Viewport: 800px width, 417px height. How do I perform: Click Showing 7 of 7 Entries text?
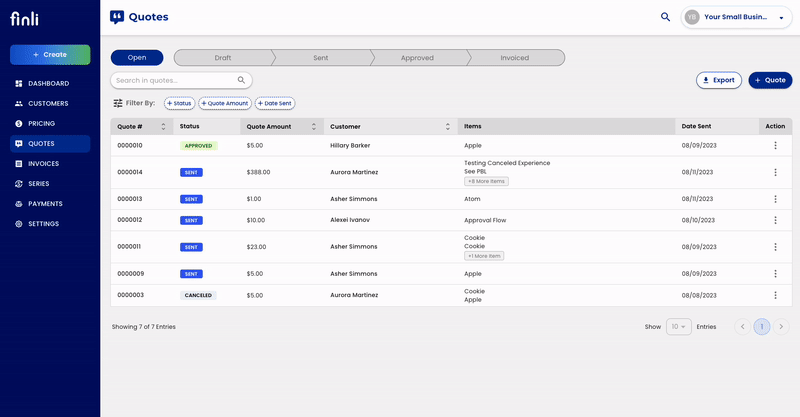coord(144,327)
